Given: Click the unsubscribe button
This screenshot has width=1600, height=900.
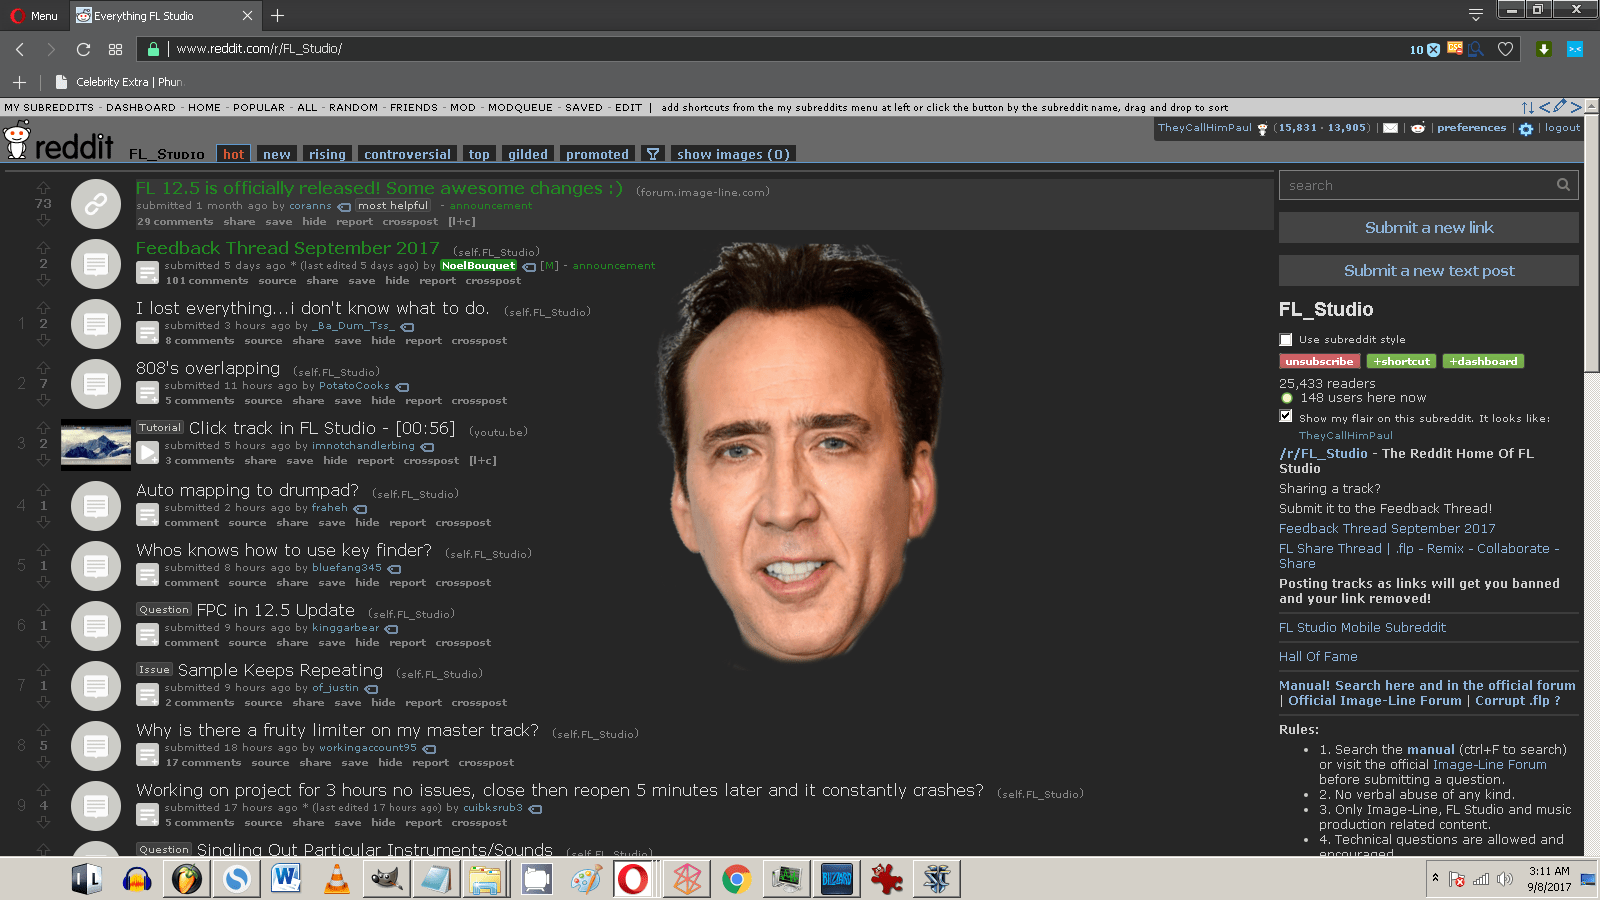Looking at the screenshot, I should tap(1319, 361).
